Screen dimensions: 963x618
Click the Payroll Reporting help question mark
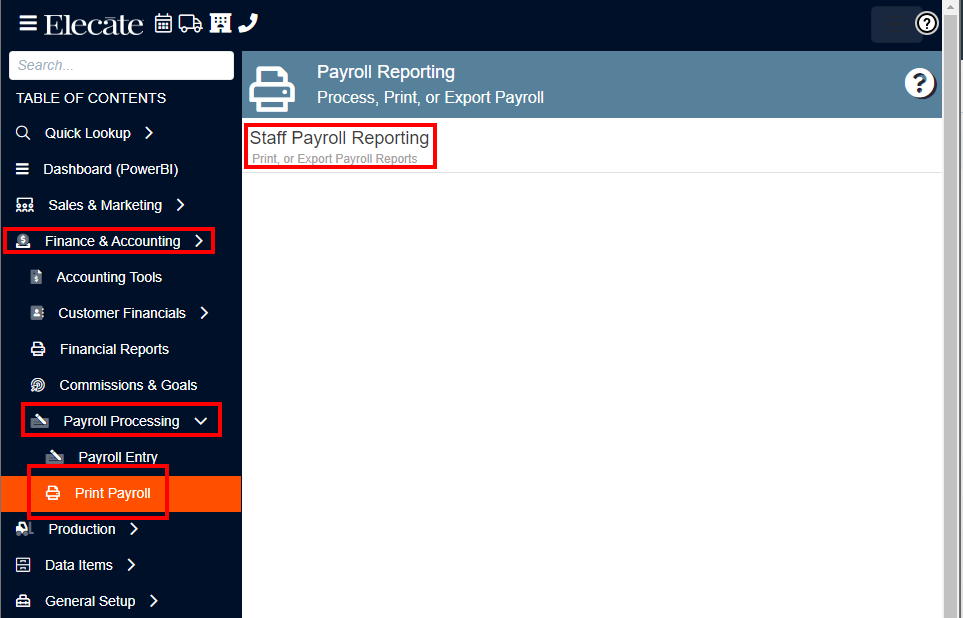(919, 83)
